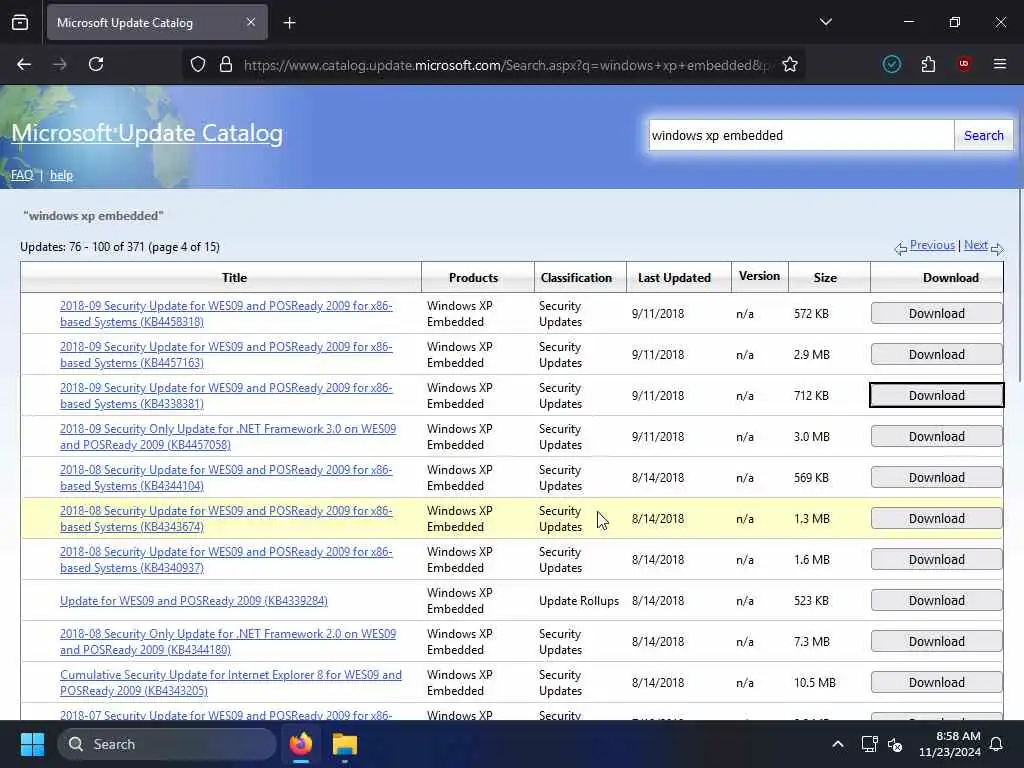Select the Microsoft Update Catalog tab

coord(157,23)
